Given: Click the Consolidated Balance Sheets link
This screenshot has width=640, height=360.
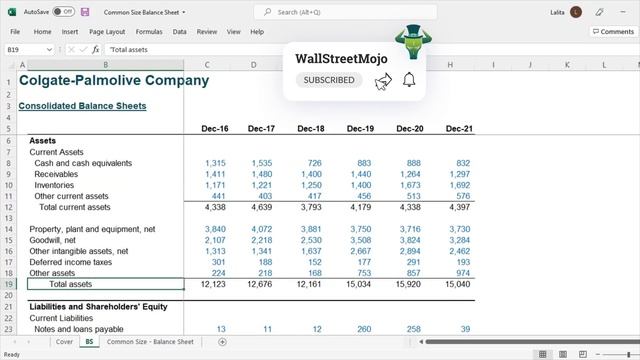Looking at the screenshot, I should [82, 106].
